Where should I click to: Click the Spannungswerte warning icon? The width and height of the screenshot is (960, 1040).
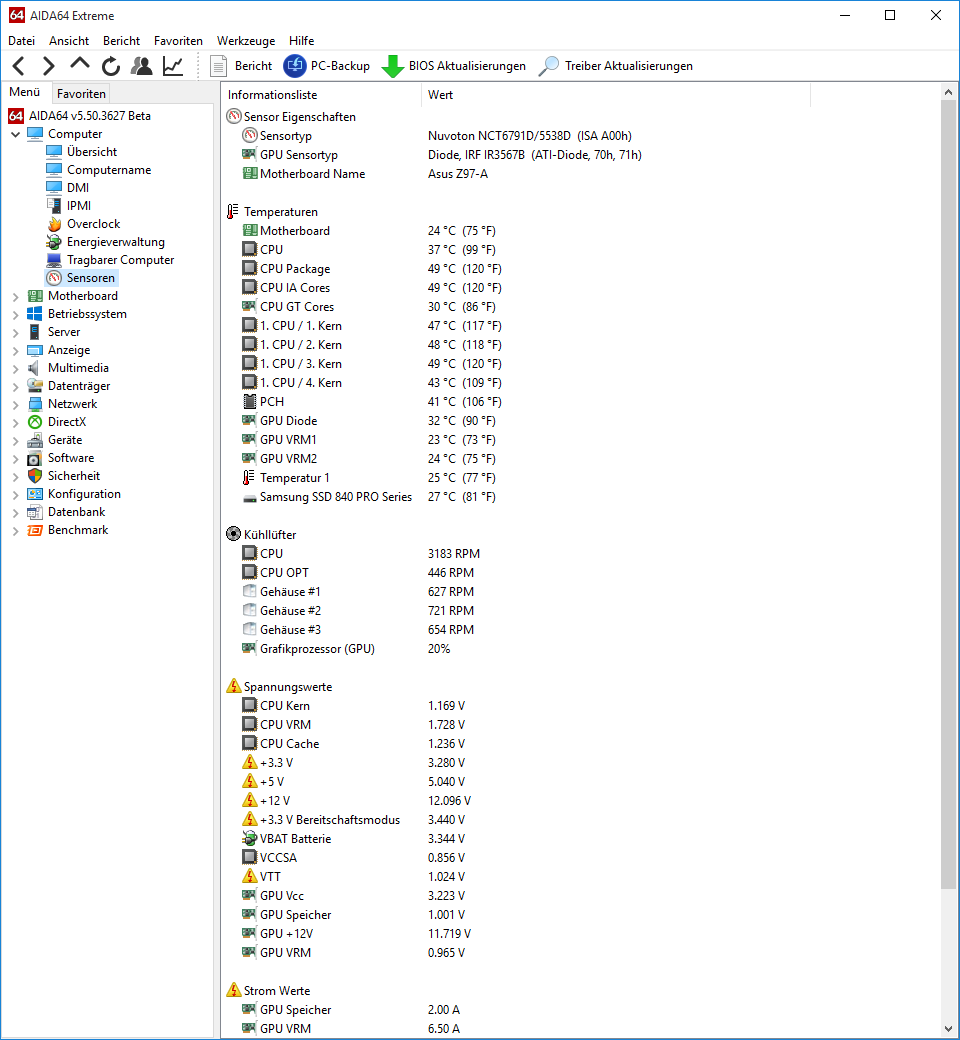pyautogui.click(x=234, y=686)
